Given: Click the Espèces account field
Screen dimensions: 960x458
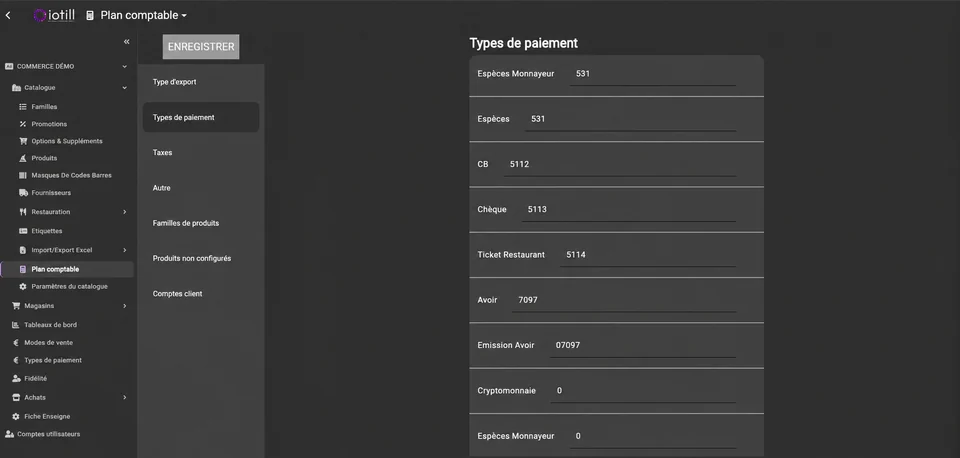Looking at the screenshot, I should click(631, 119).
